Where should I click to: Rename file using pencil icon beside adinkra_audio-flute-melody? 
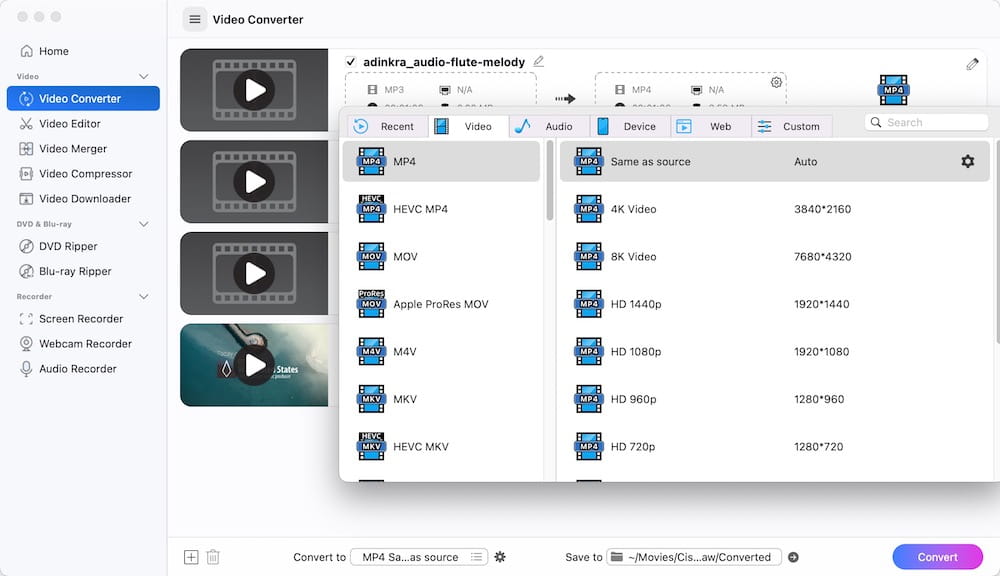coord(538,61)
